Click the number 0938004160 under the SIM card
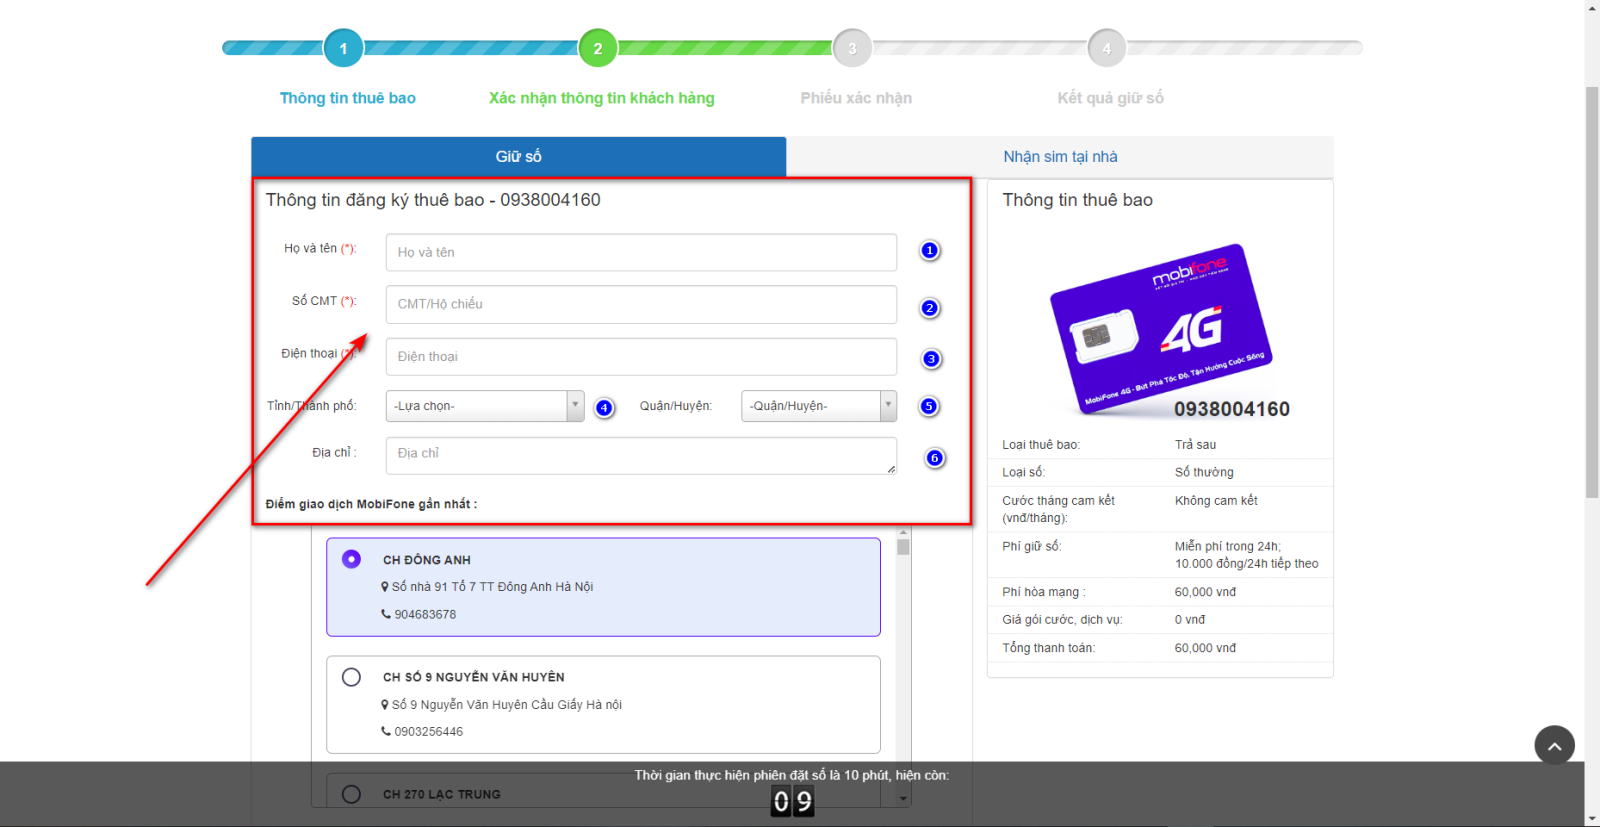Viewport: 1600px width, 827px height. click(1232, 409)
